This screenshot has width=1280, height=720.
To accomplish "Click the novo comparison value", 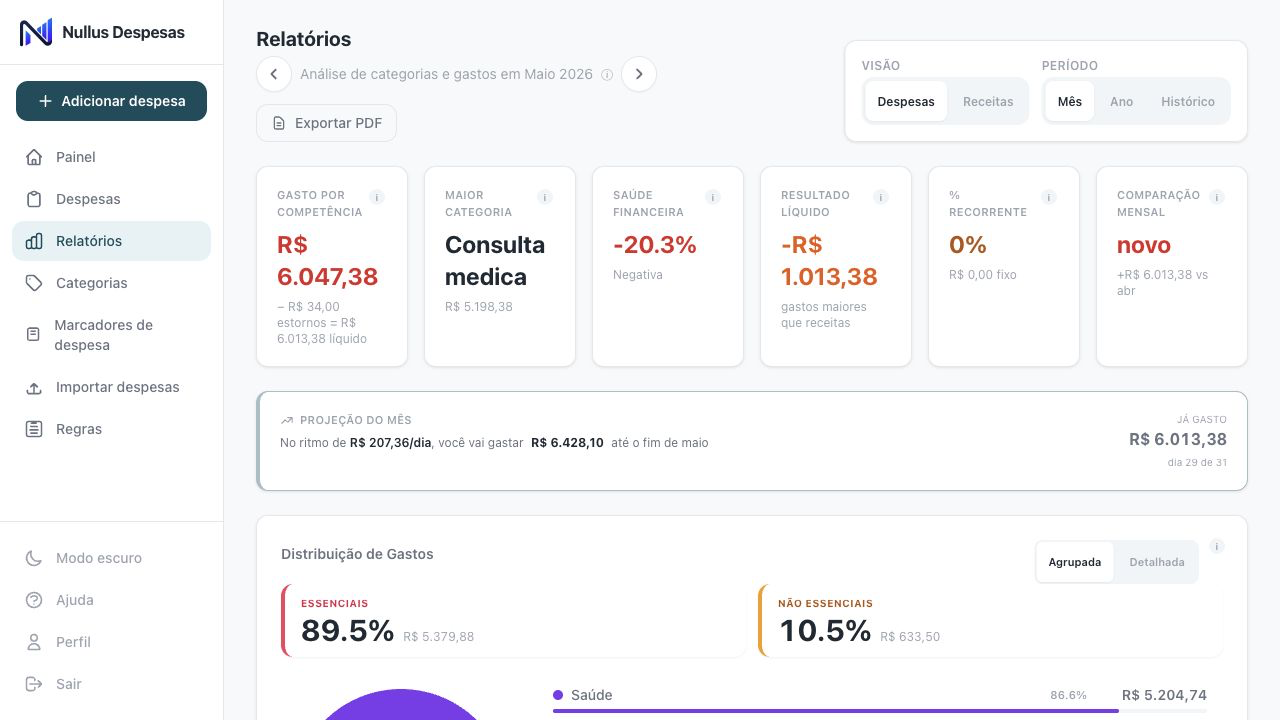I will click(x=1144, y=245).
